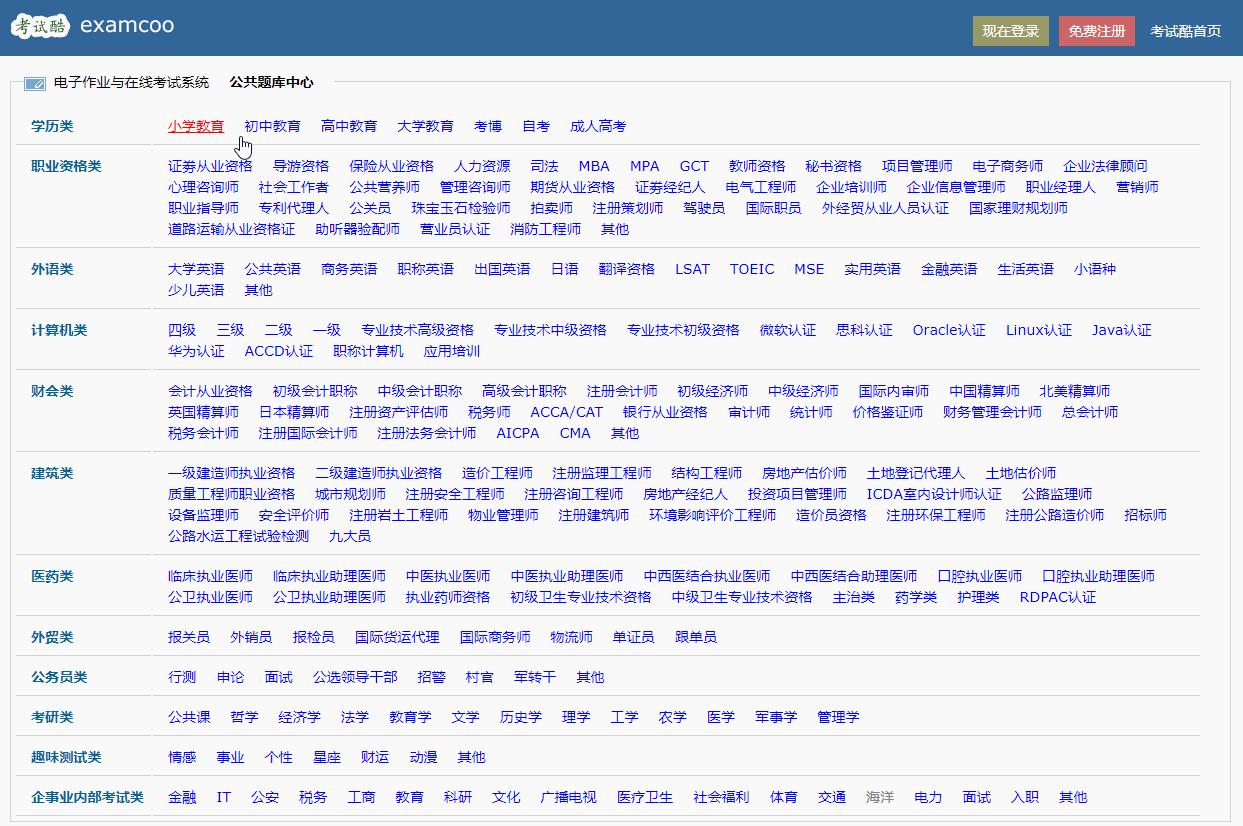Image resolution: width=1243 pixels, height=826 pixels.
Task: Switch to the 公共题库中心 section
Action: pyautogui.click(x=272, y=84)
